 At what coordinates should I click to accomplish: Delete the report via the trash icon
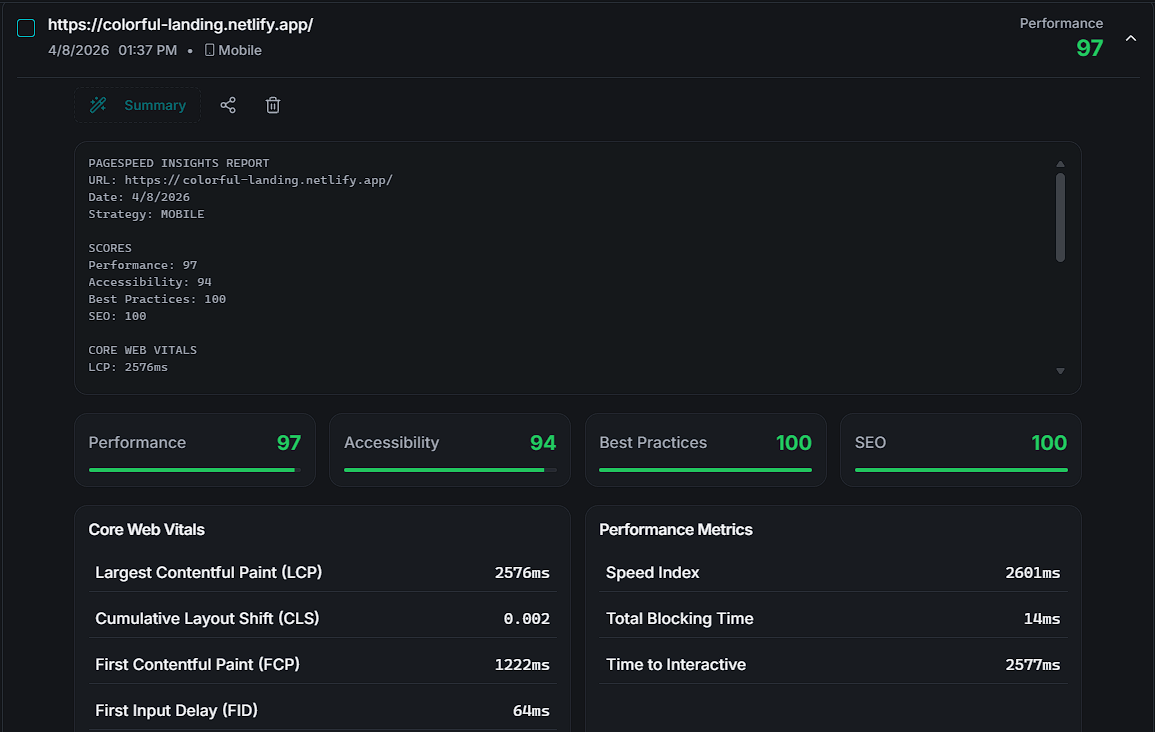coord(272,104)
